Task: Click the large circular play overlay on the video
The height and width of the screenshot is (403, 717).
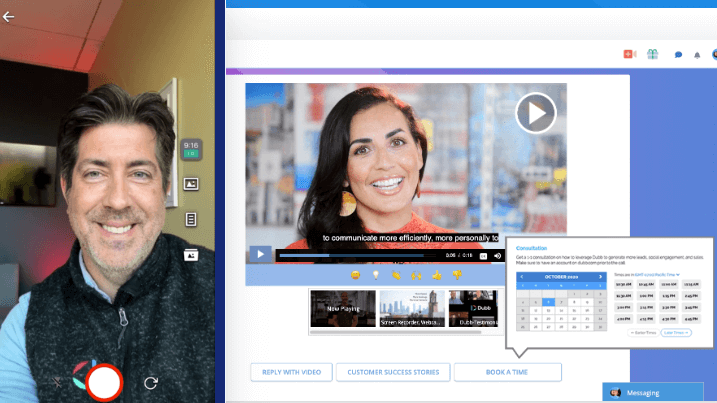Action: (x=535, y=113)
